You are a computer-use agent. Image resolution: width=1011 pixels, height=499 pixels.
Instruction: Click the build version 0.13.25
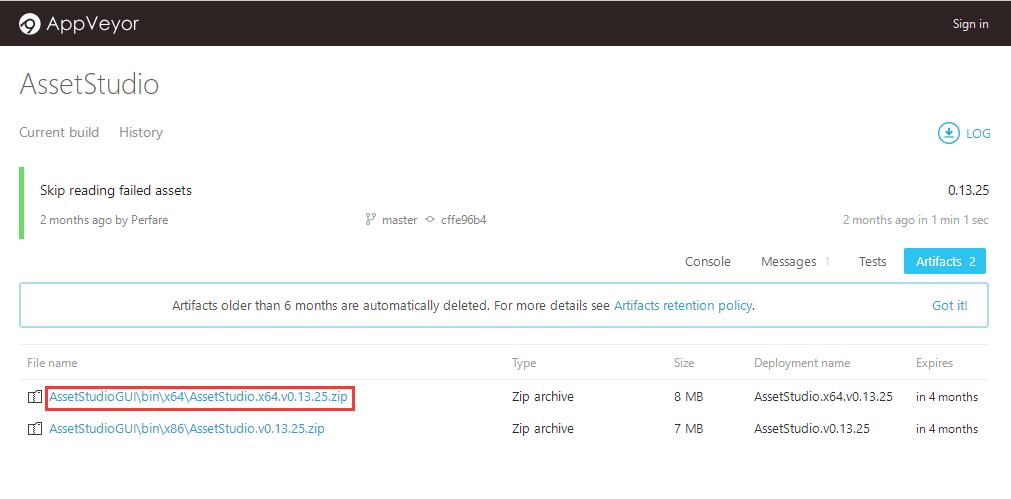click(x=968, y=190)
